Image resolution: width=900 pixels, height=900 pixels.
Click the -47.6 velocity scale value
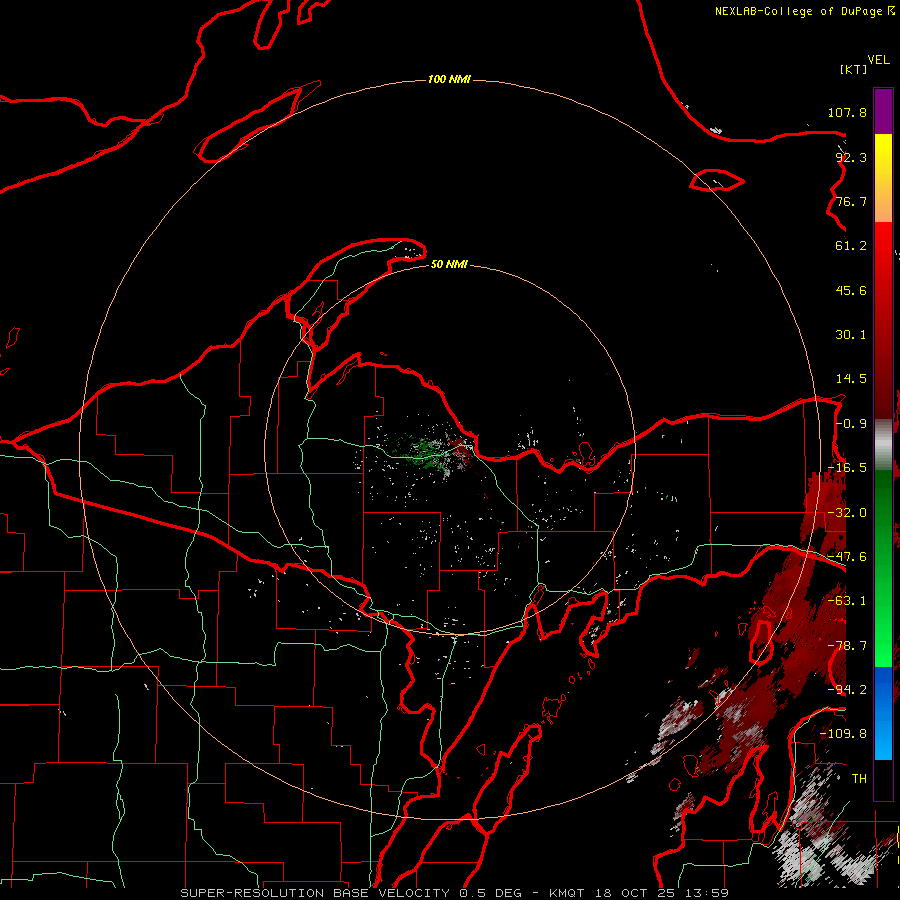pyautogui.click(x=847, y=557)
